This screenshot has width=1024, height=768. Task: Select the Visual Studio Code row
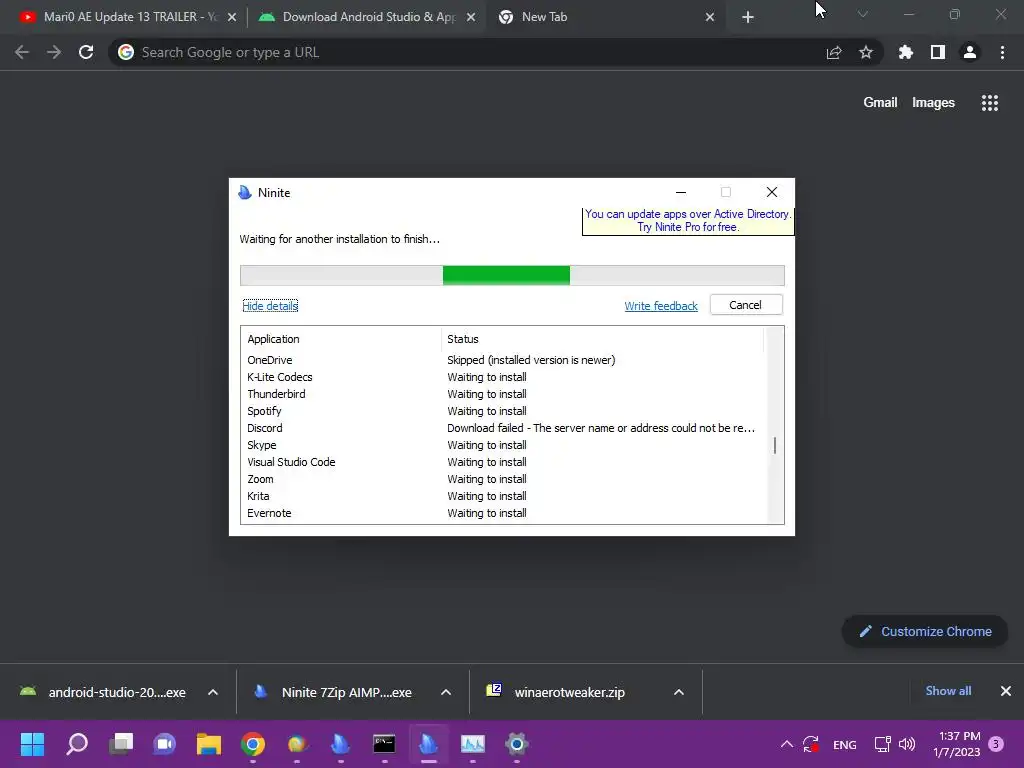pos(502,462)
